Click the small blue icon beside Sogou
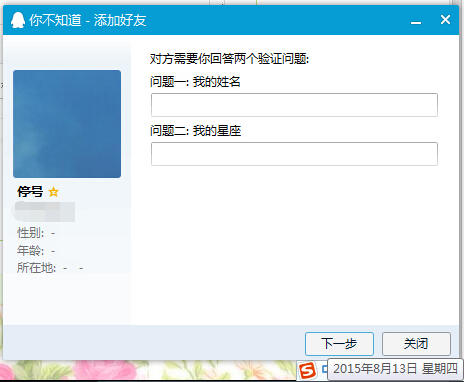The height and width of the screenshot is (382, 464). (x=325, y=369)
